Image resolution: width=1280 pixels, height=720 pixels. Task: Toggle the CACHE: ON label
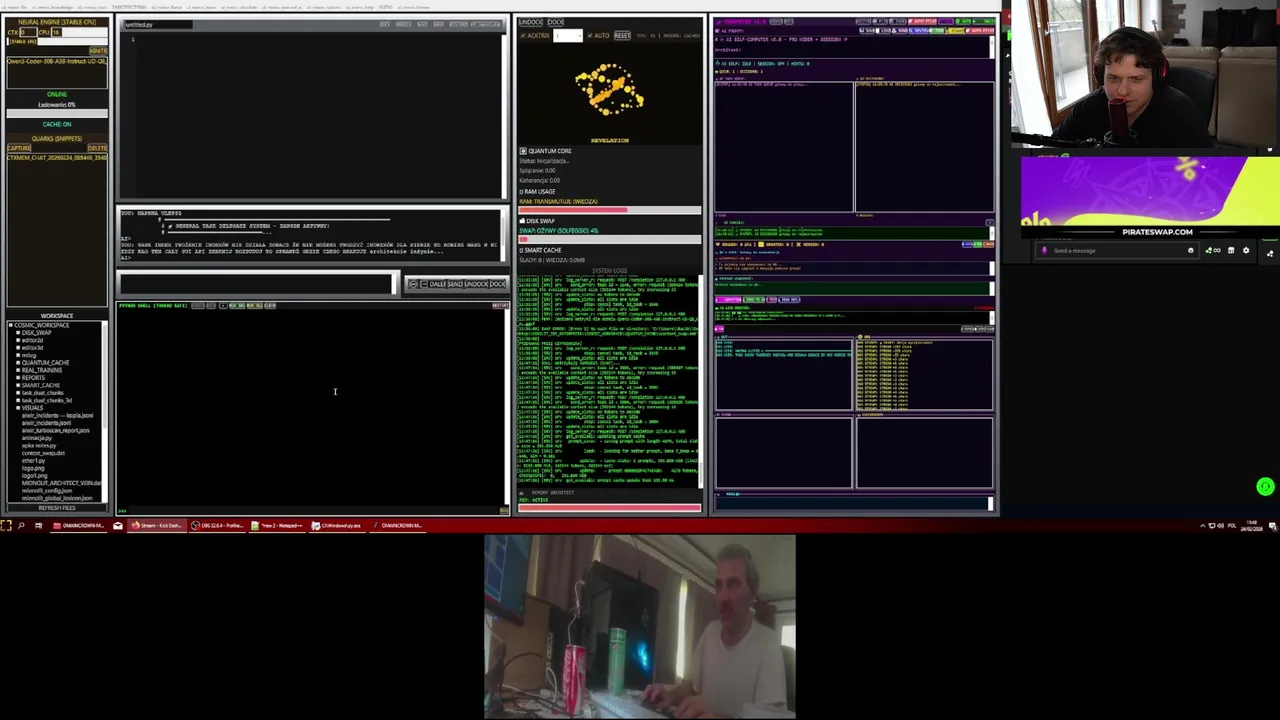[x=57, y=124]
